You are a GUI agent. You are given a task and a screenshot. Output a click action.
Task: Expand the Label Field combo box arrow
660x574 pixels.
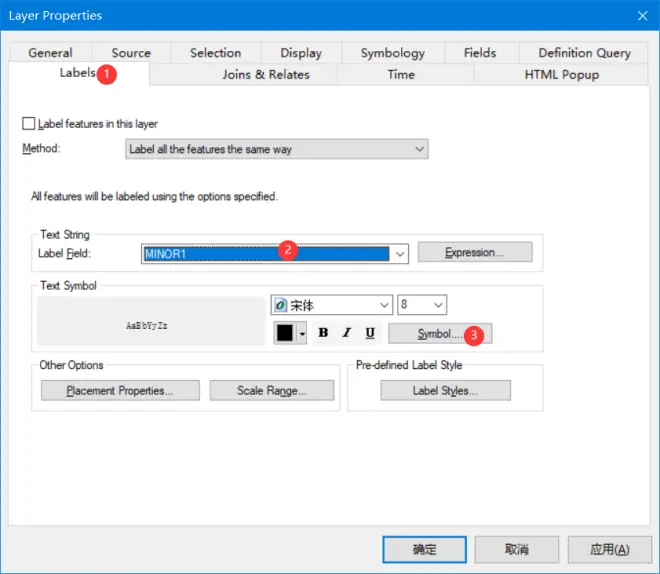[x=400, y=254]
